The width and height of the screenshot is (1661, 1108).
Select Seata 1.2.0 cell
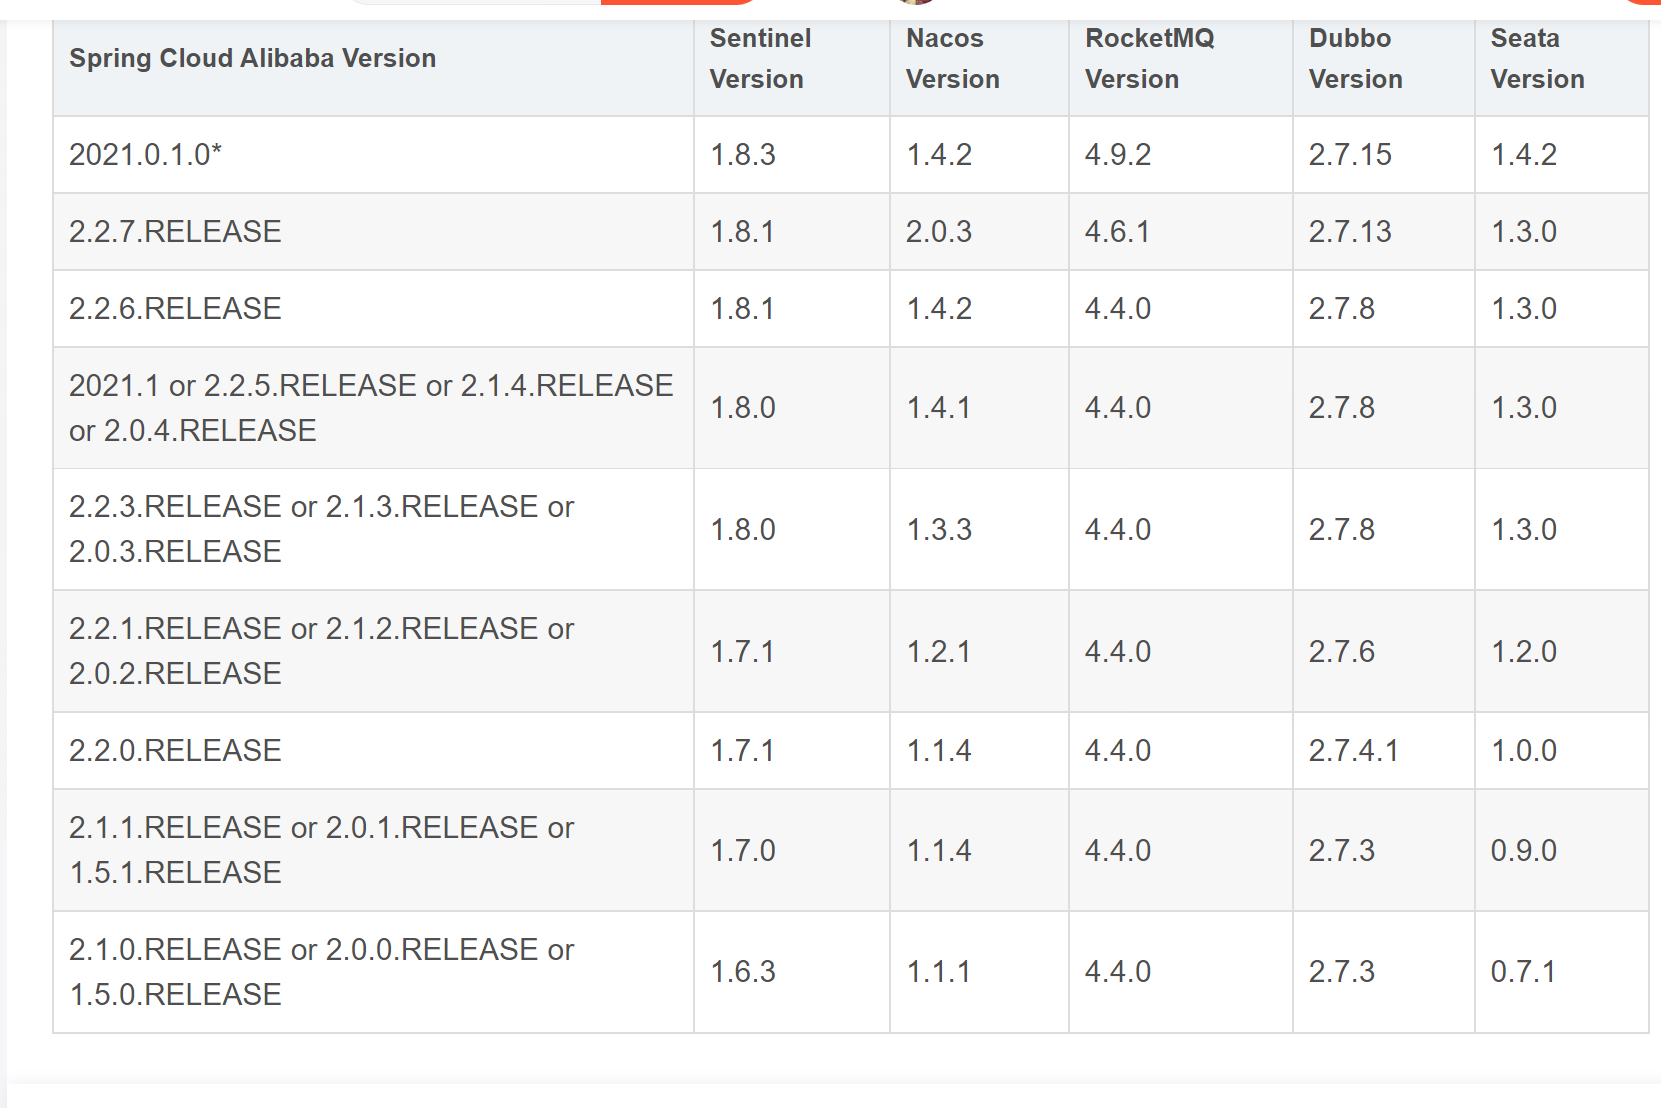tap(1562, 652)
